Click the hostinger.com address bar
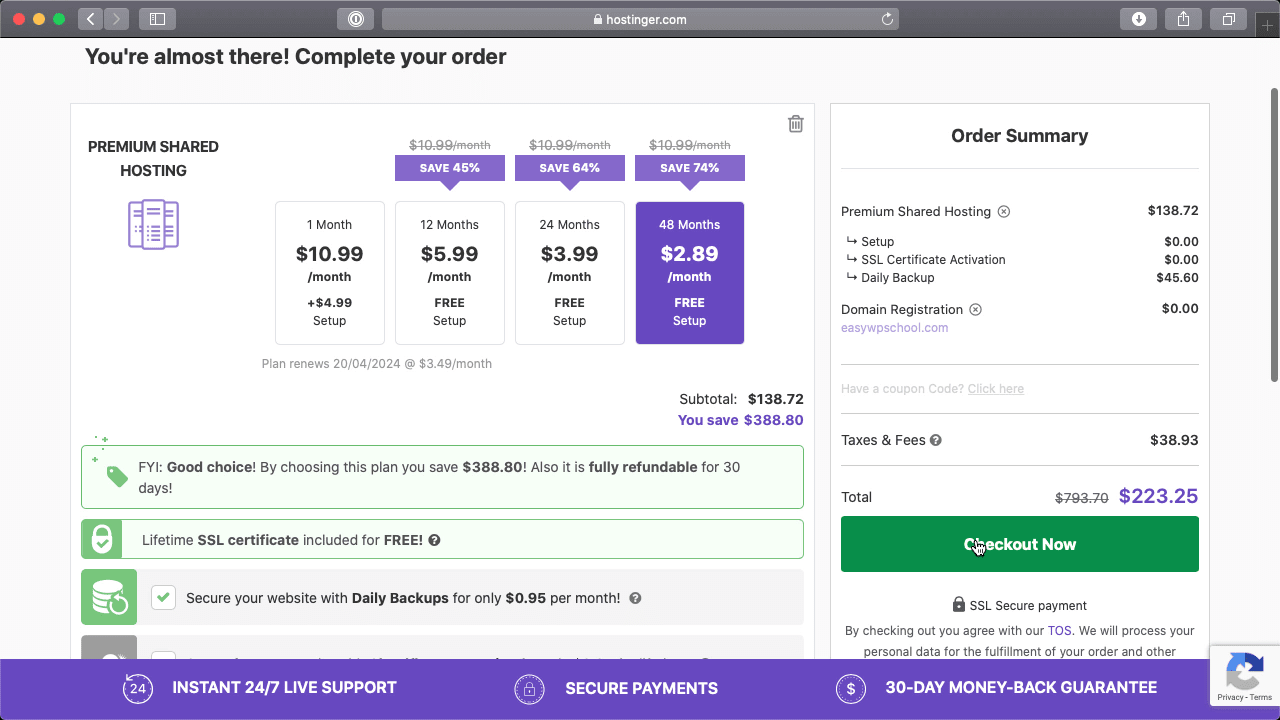Image resolution: width=1280 pixels, height=720 pixels. pyautogui.click(x=640, y=18)
